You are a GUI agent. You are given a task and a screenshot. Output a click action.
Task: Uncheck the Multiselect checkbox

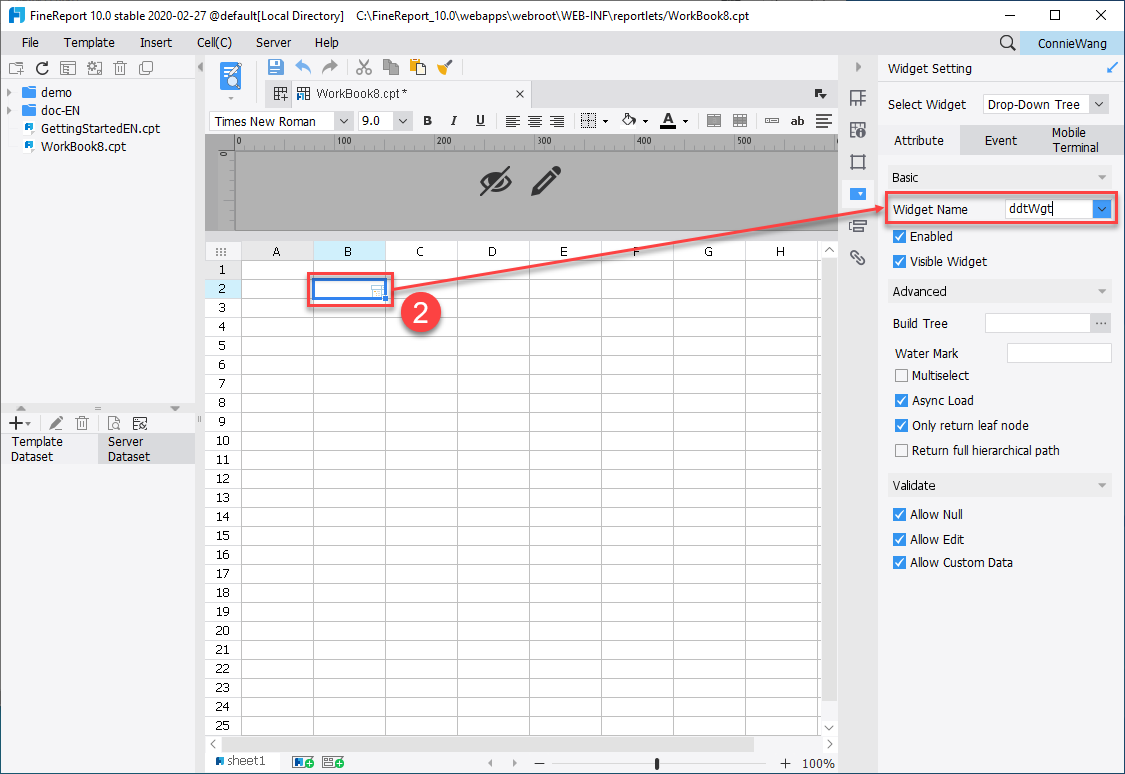[899, 375]
